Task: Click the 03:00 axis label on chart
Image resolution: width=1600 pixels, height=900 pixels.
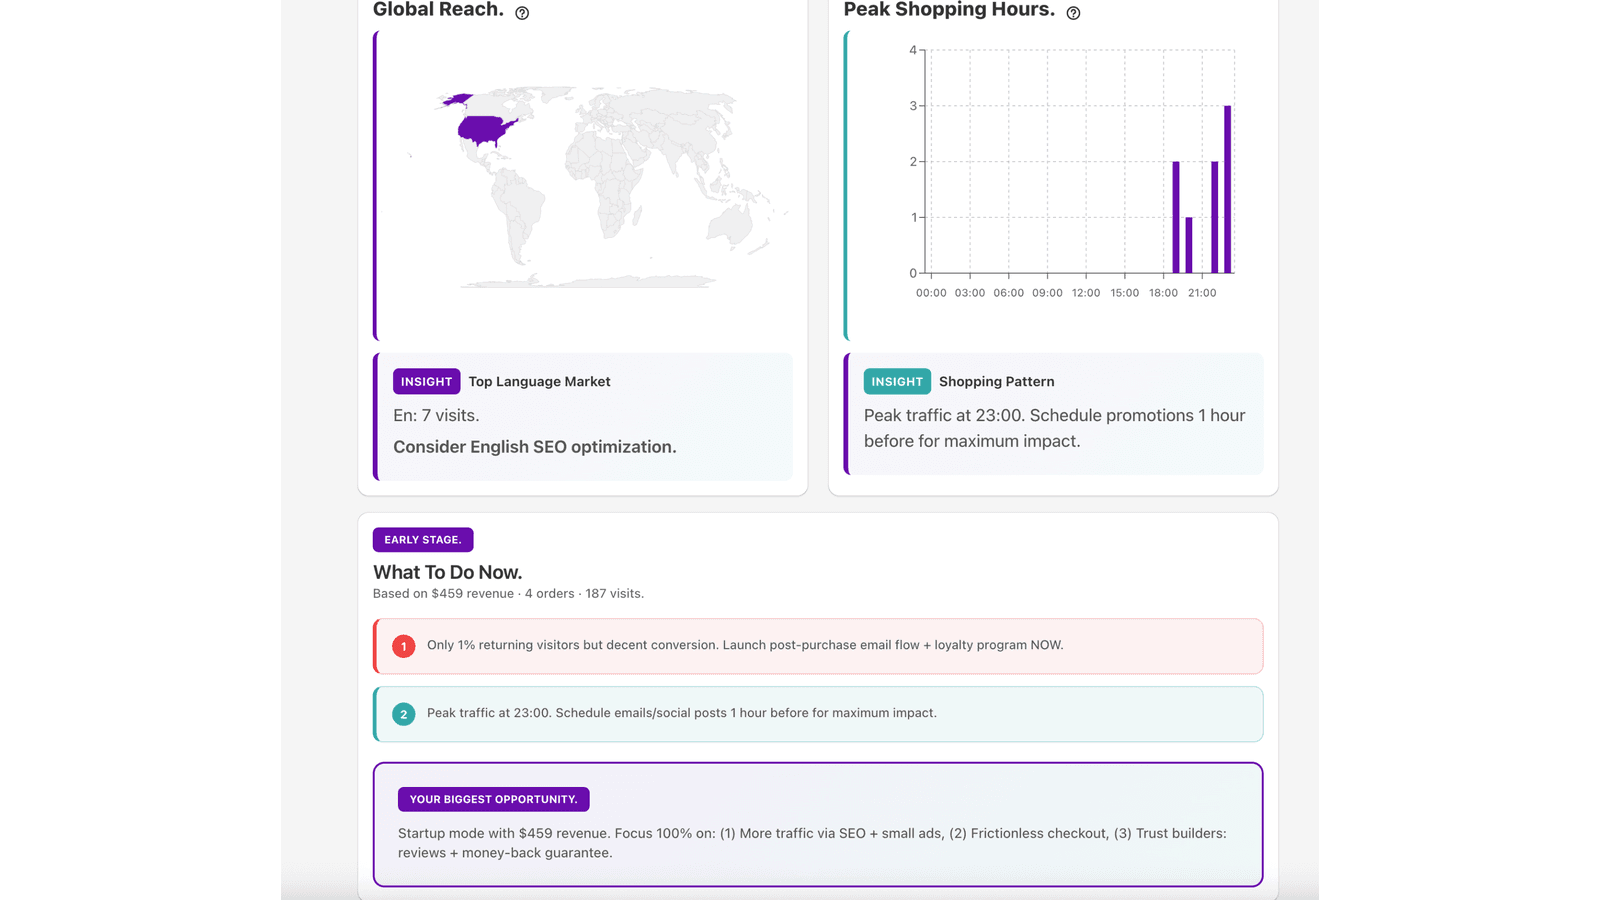Action: pos(970,293)
